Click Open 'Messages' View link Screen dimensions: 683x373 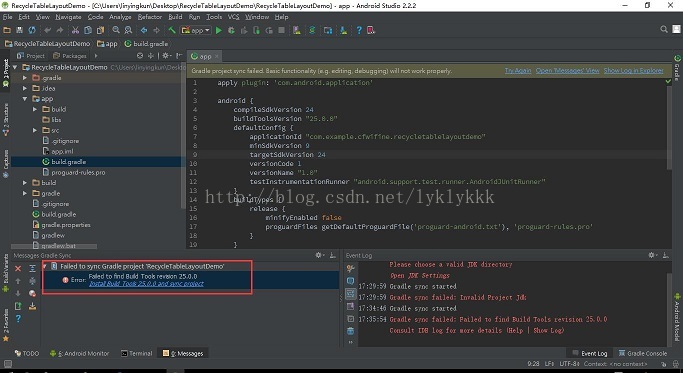(x=567, y=71)
